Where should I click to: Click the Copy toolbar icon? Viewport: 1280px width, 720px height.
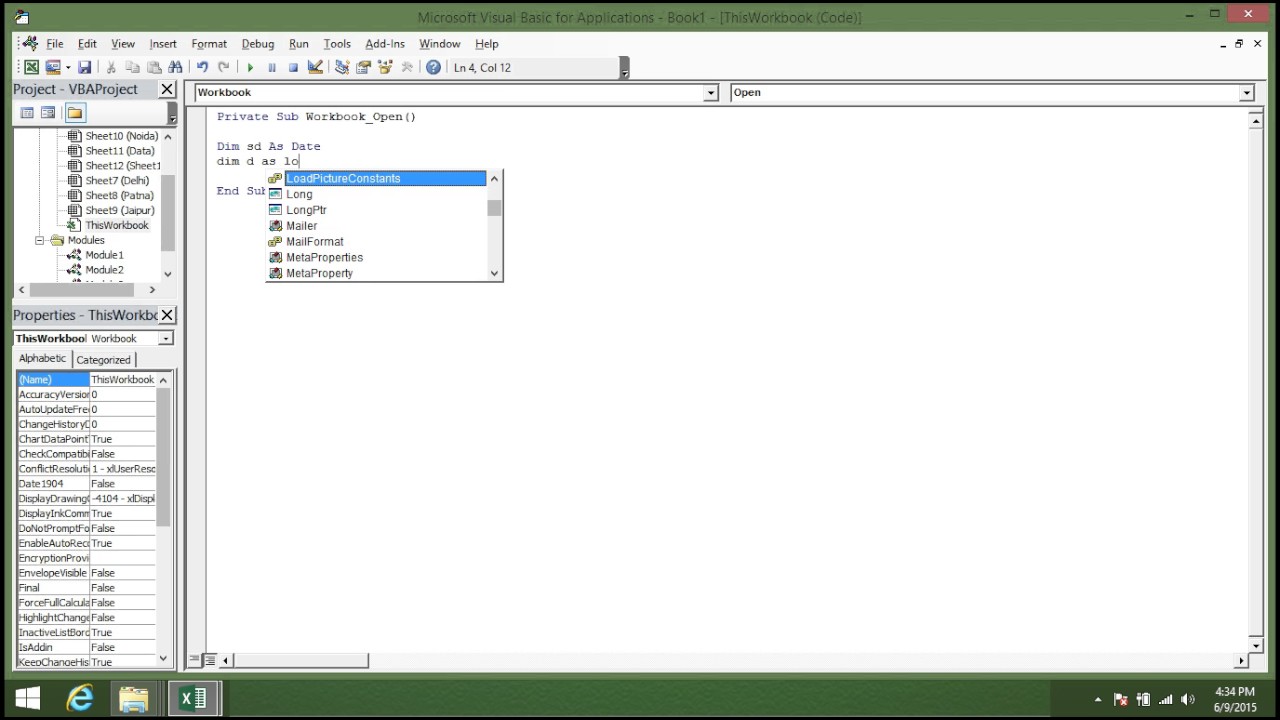[x=132, y=67]
